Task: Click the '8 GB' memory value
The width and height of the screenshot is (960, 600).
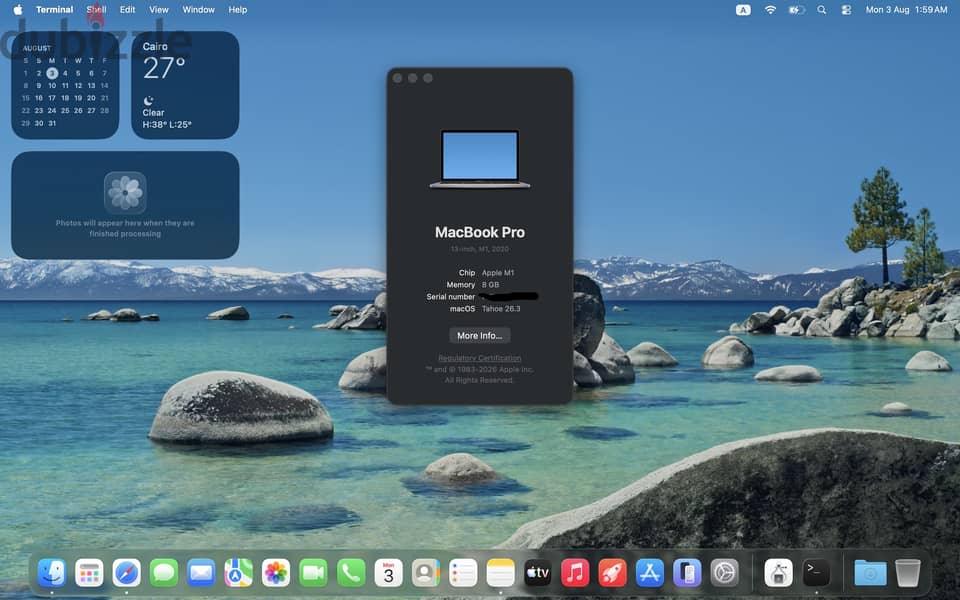Action: (490, 285)
